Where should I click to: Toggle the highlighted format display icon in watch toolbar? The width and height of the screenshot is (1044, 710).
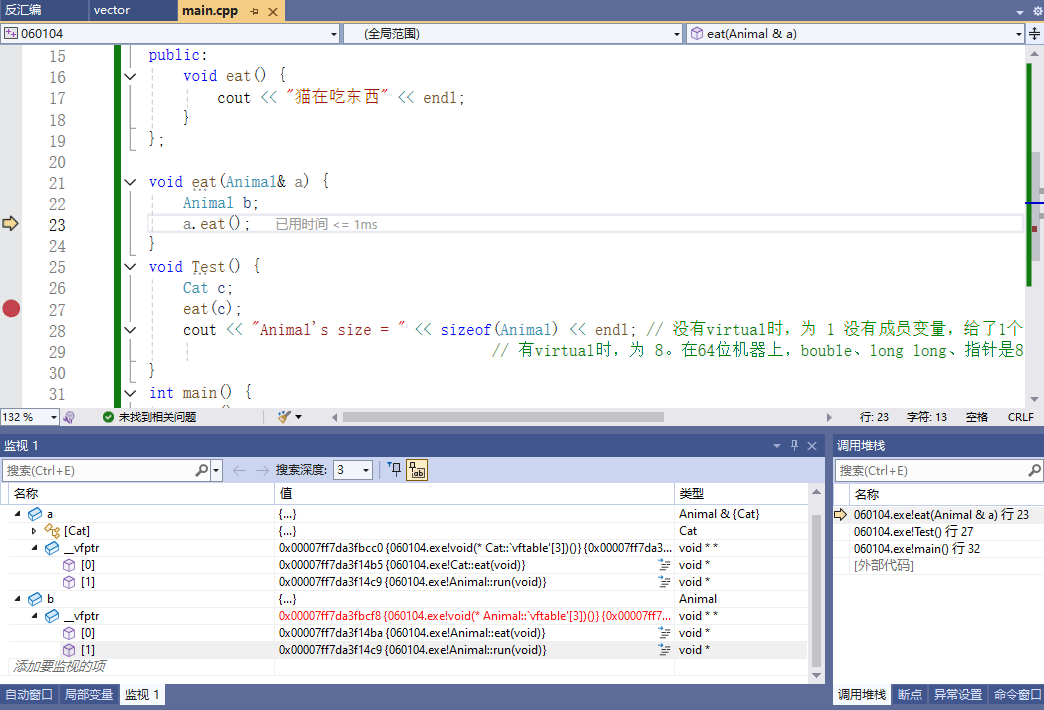point(417,470)
